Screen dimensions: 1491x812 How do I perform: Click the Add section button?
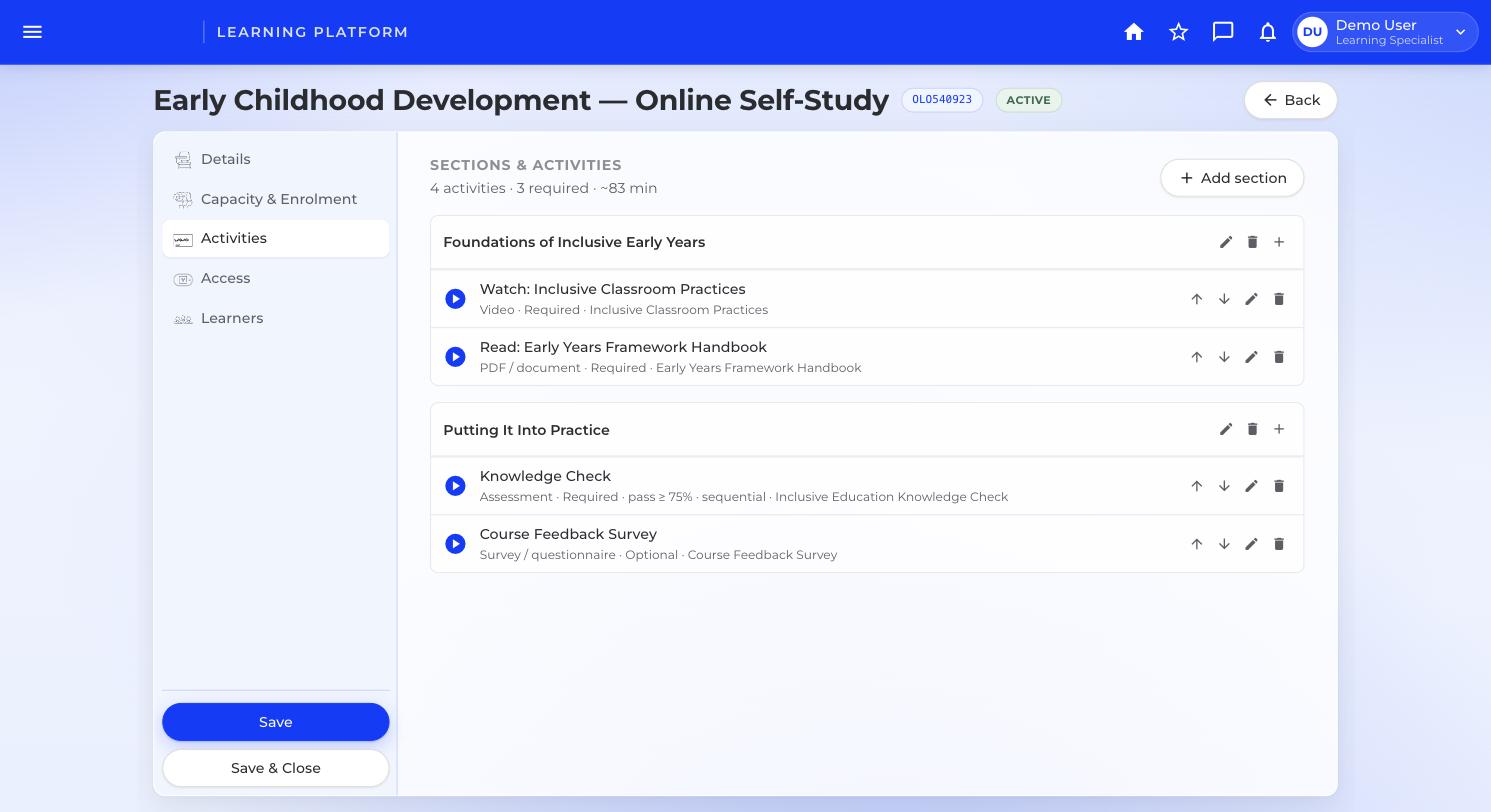tap(1232, 178)
